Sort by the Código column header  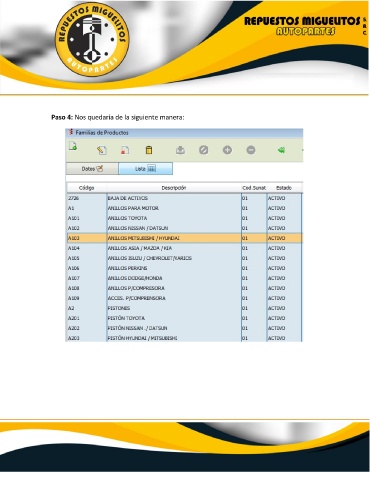[x=87, y=188]
